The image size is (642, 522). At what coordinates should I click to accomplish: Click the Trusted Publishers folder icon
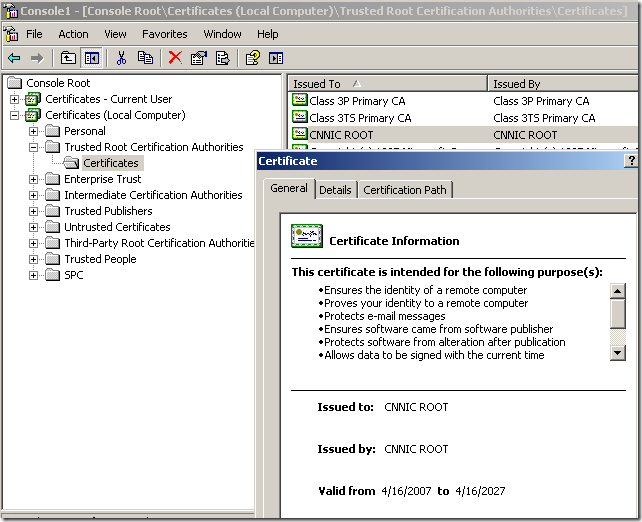(x=52, y=211)
